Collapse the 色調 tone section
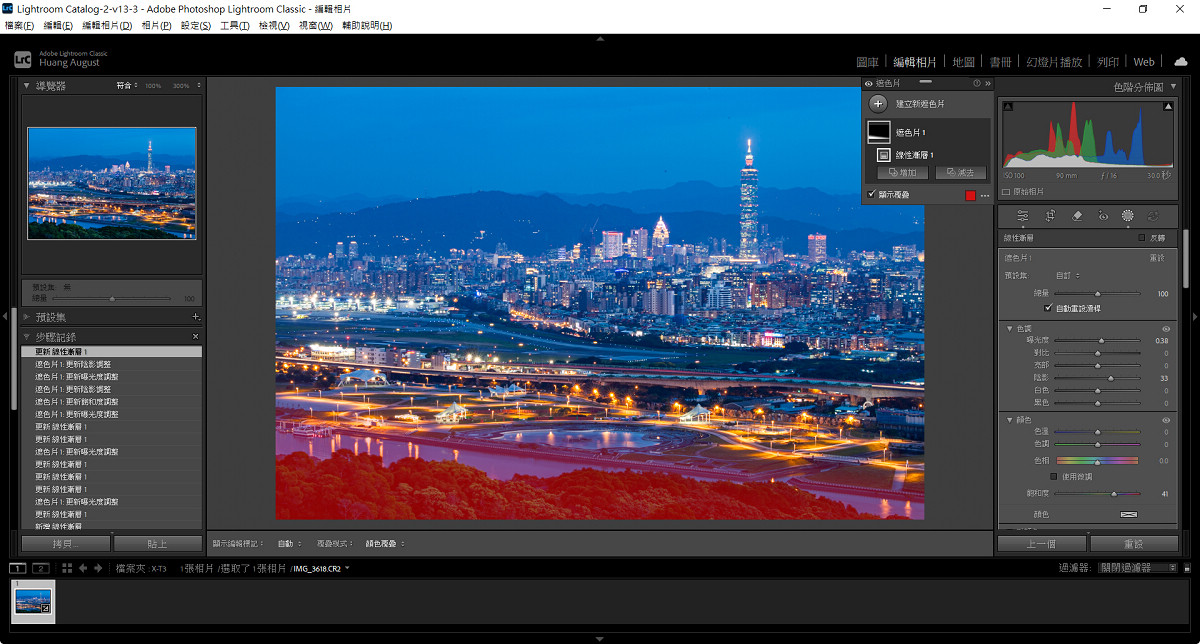This screenshot has height=644, width=1200. 1010,328
